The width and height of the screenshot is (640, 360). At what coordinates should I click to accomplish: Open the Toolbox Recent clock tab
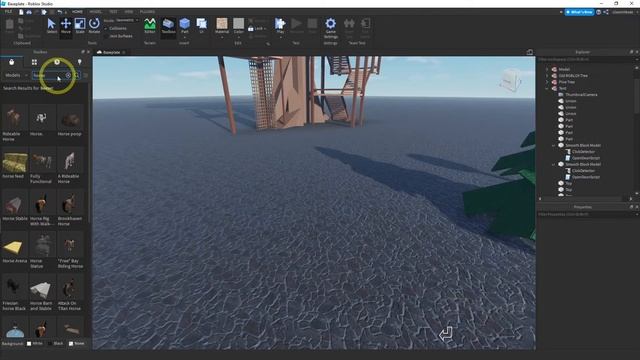(57, 62)
